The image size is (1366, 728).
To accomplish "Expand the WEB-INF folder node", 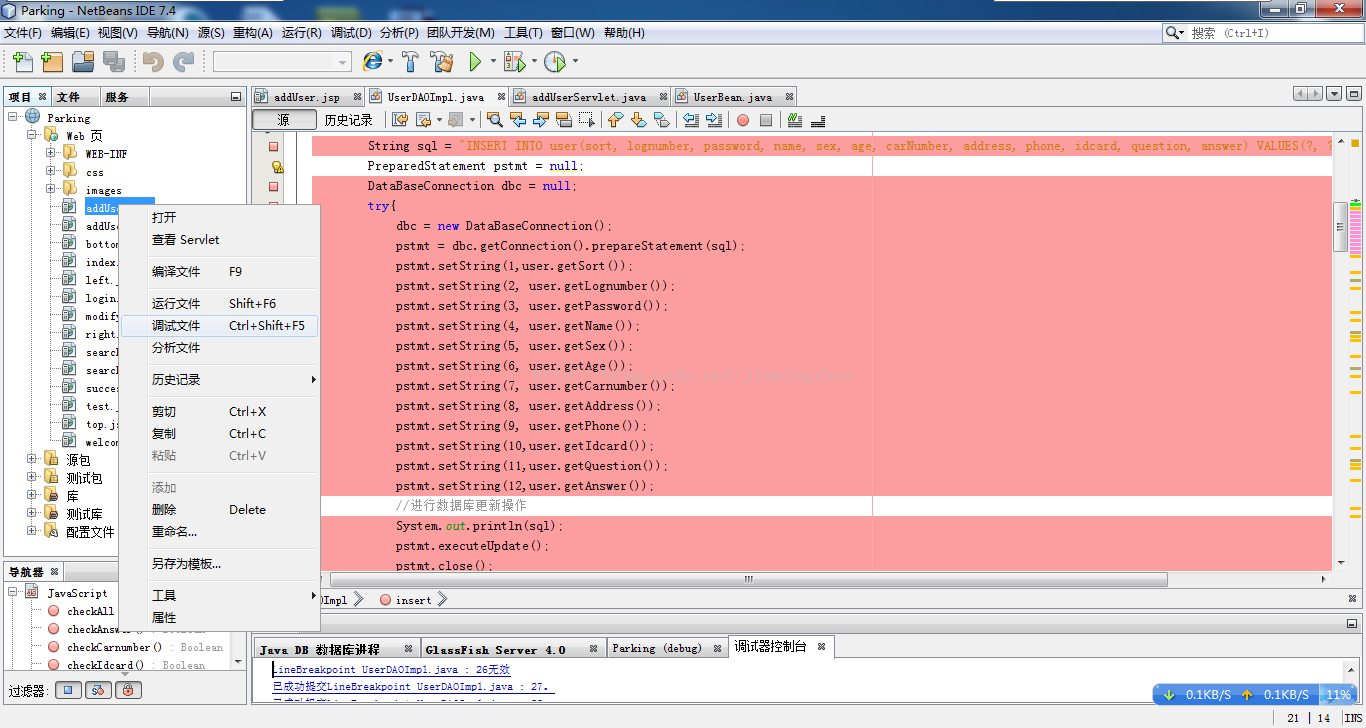I will tap(51, 153).
